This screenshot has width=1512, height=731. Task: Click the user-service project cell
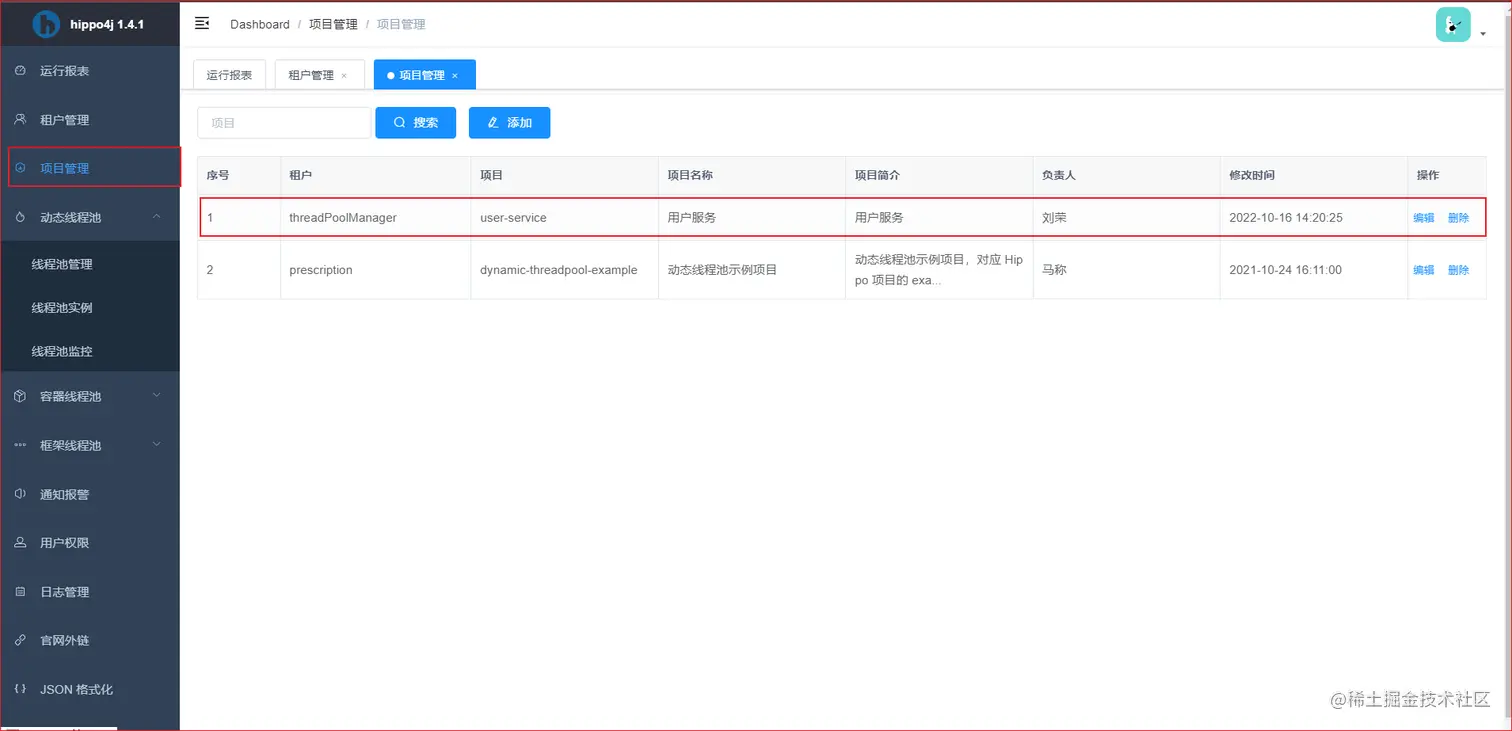(x=564, y=217)
